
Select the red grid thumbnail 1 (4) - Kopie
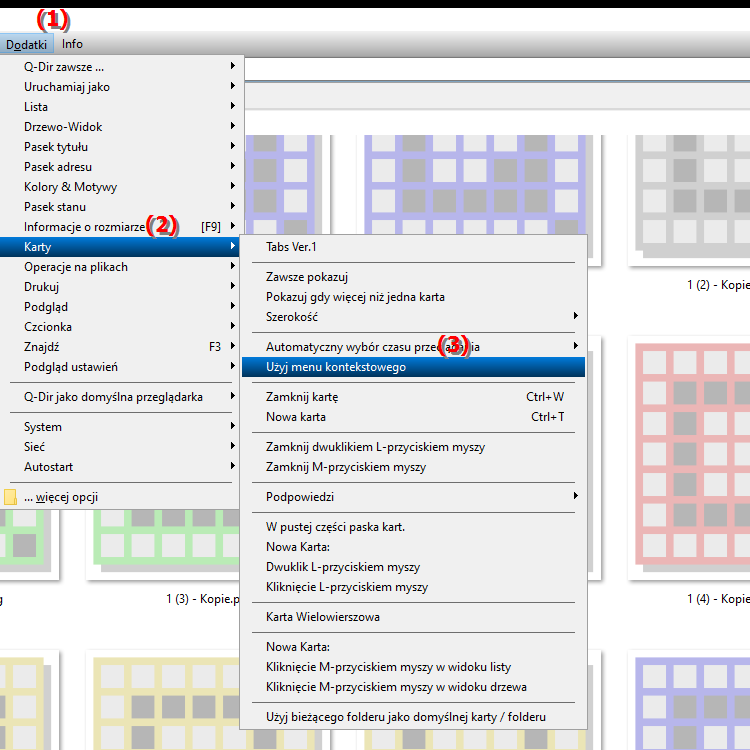pos(691,457)
